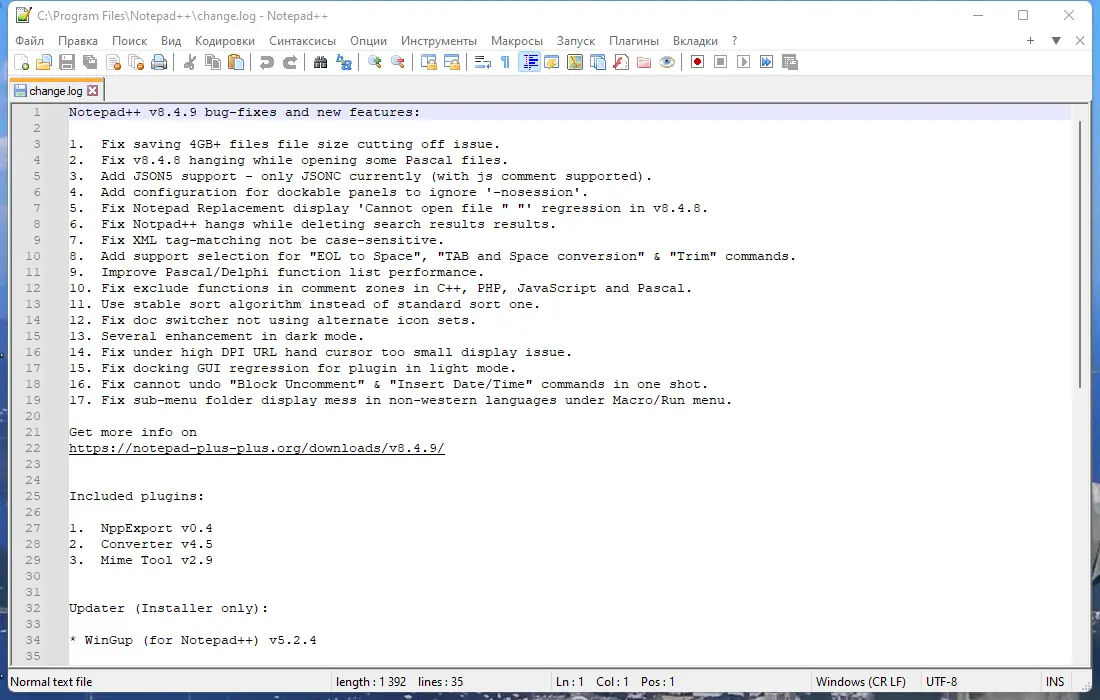Click the plus button in the menu bar
1100x700 pixels.
1031,41
